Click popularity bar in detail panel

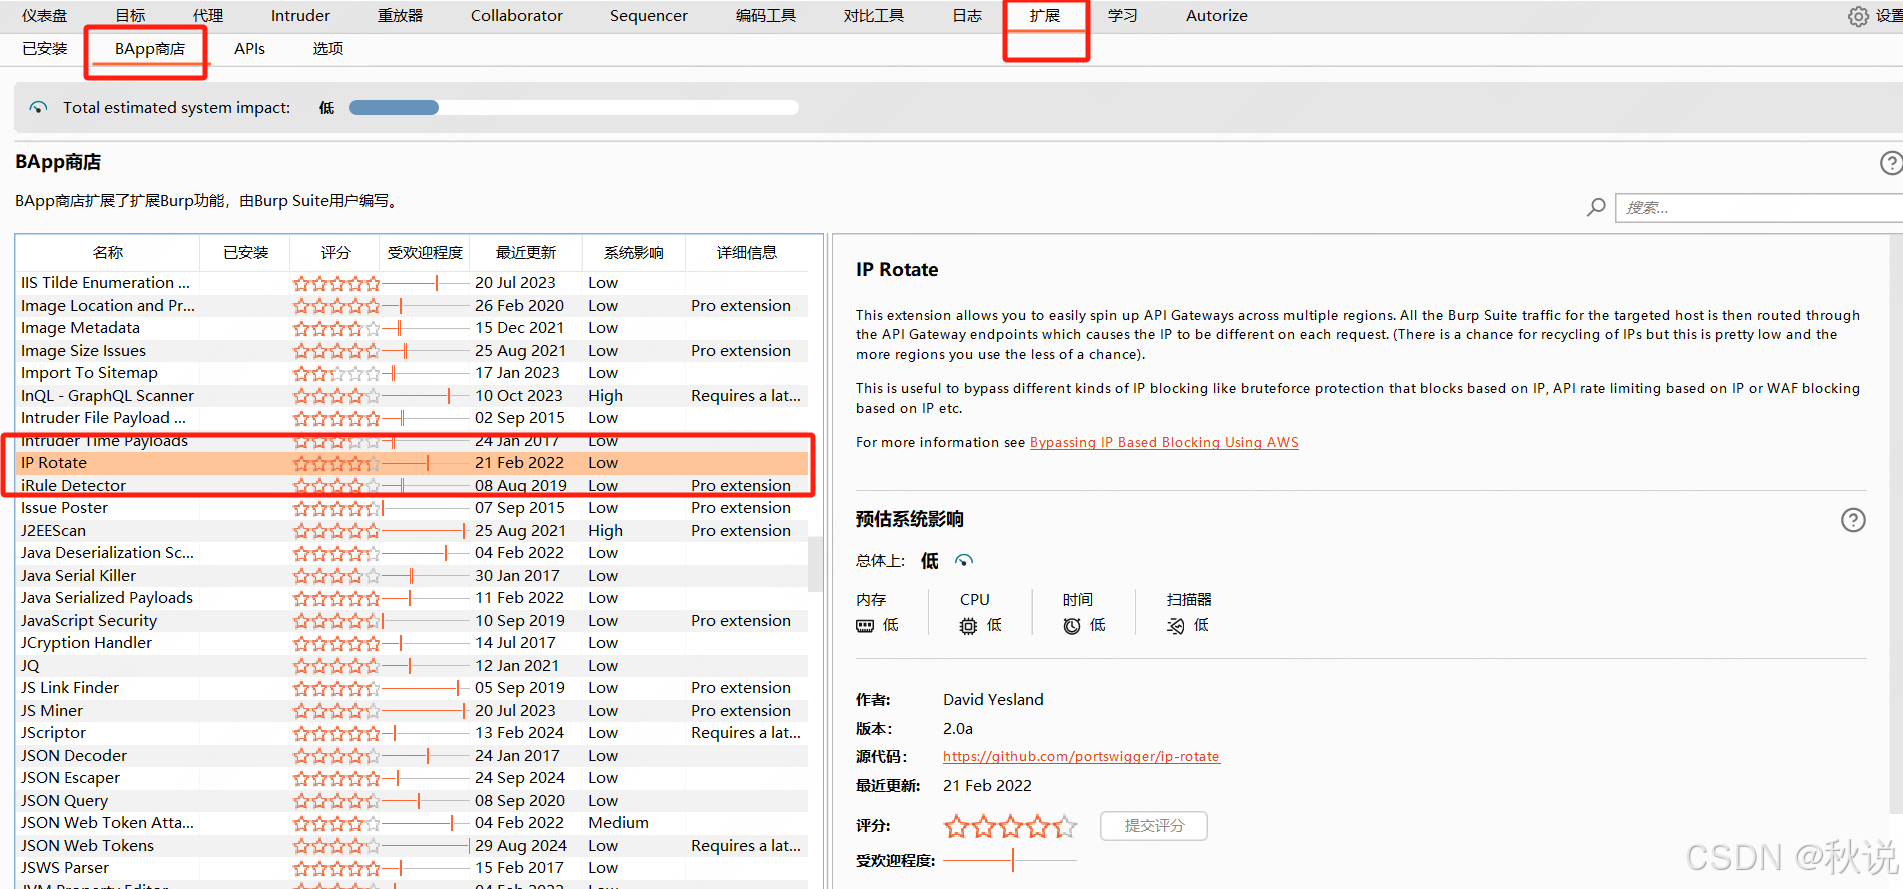1010,860
